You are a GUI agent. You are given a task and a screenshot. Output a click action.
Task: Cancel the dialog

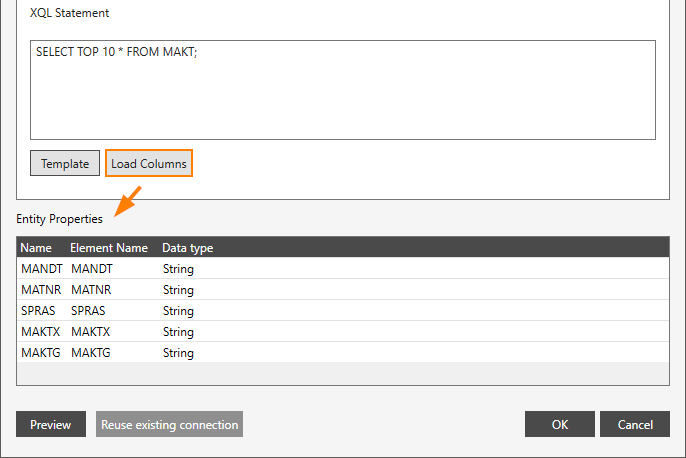click(635, 424)
